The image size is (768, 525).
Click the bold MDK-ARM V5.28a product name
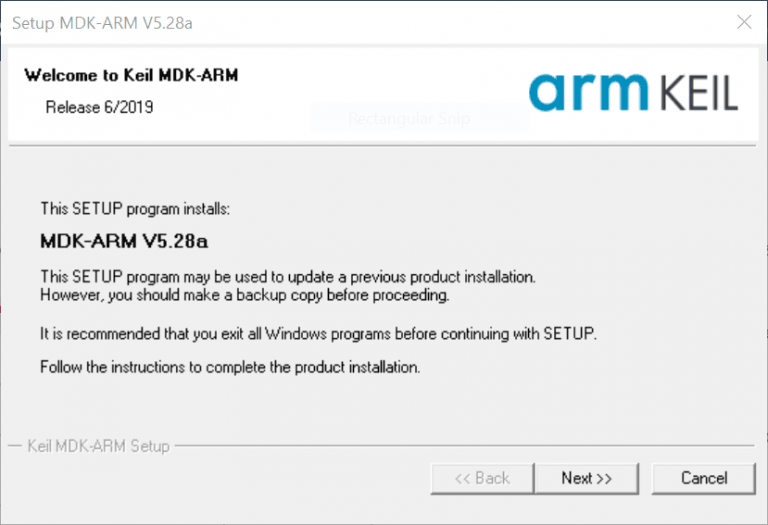click(x=124, y=241)
